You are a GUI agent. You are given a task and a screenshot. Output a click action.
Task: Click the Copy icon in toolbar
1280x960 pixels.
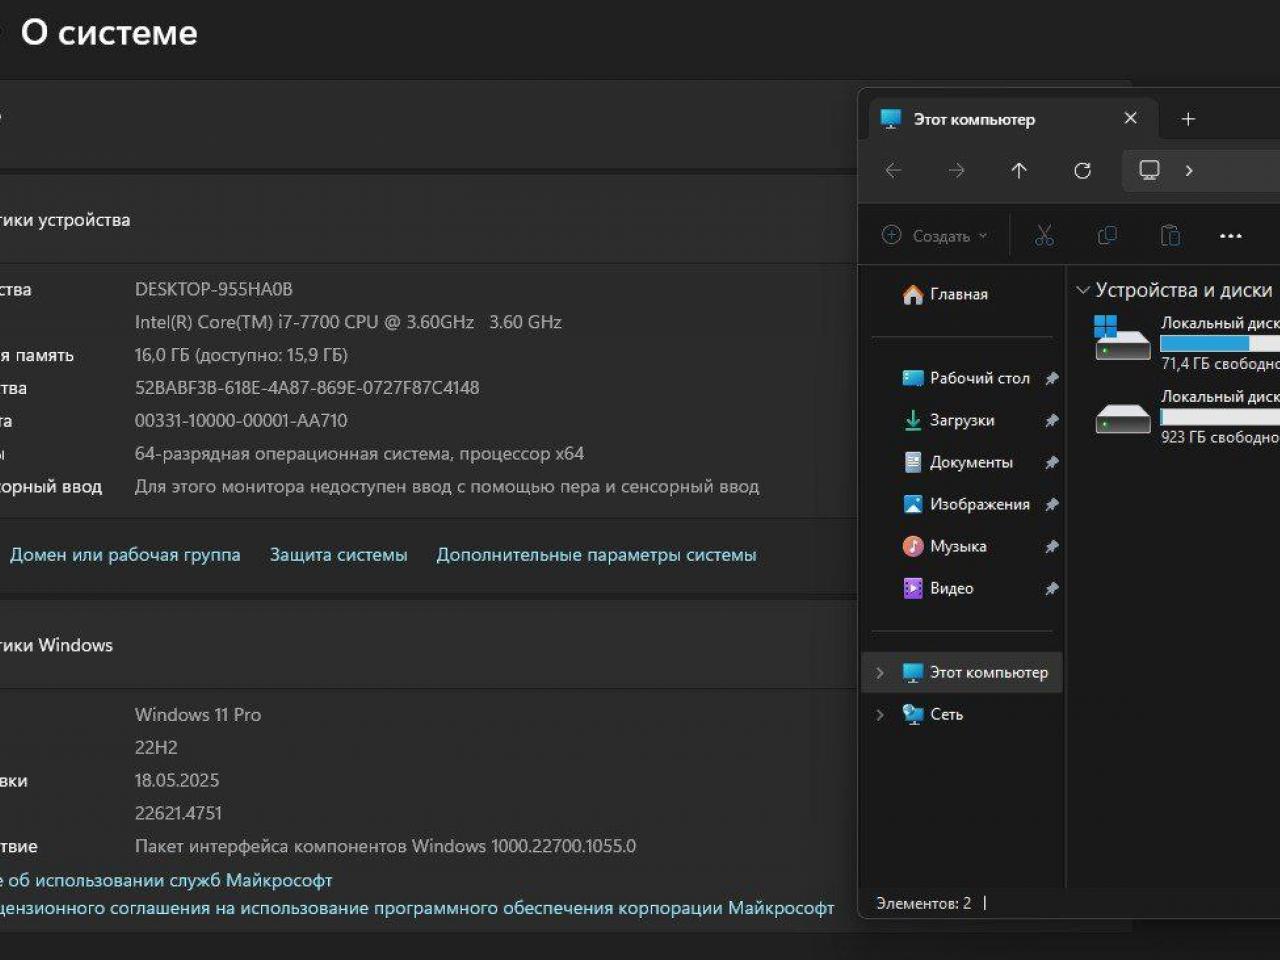point(1107,236)
